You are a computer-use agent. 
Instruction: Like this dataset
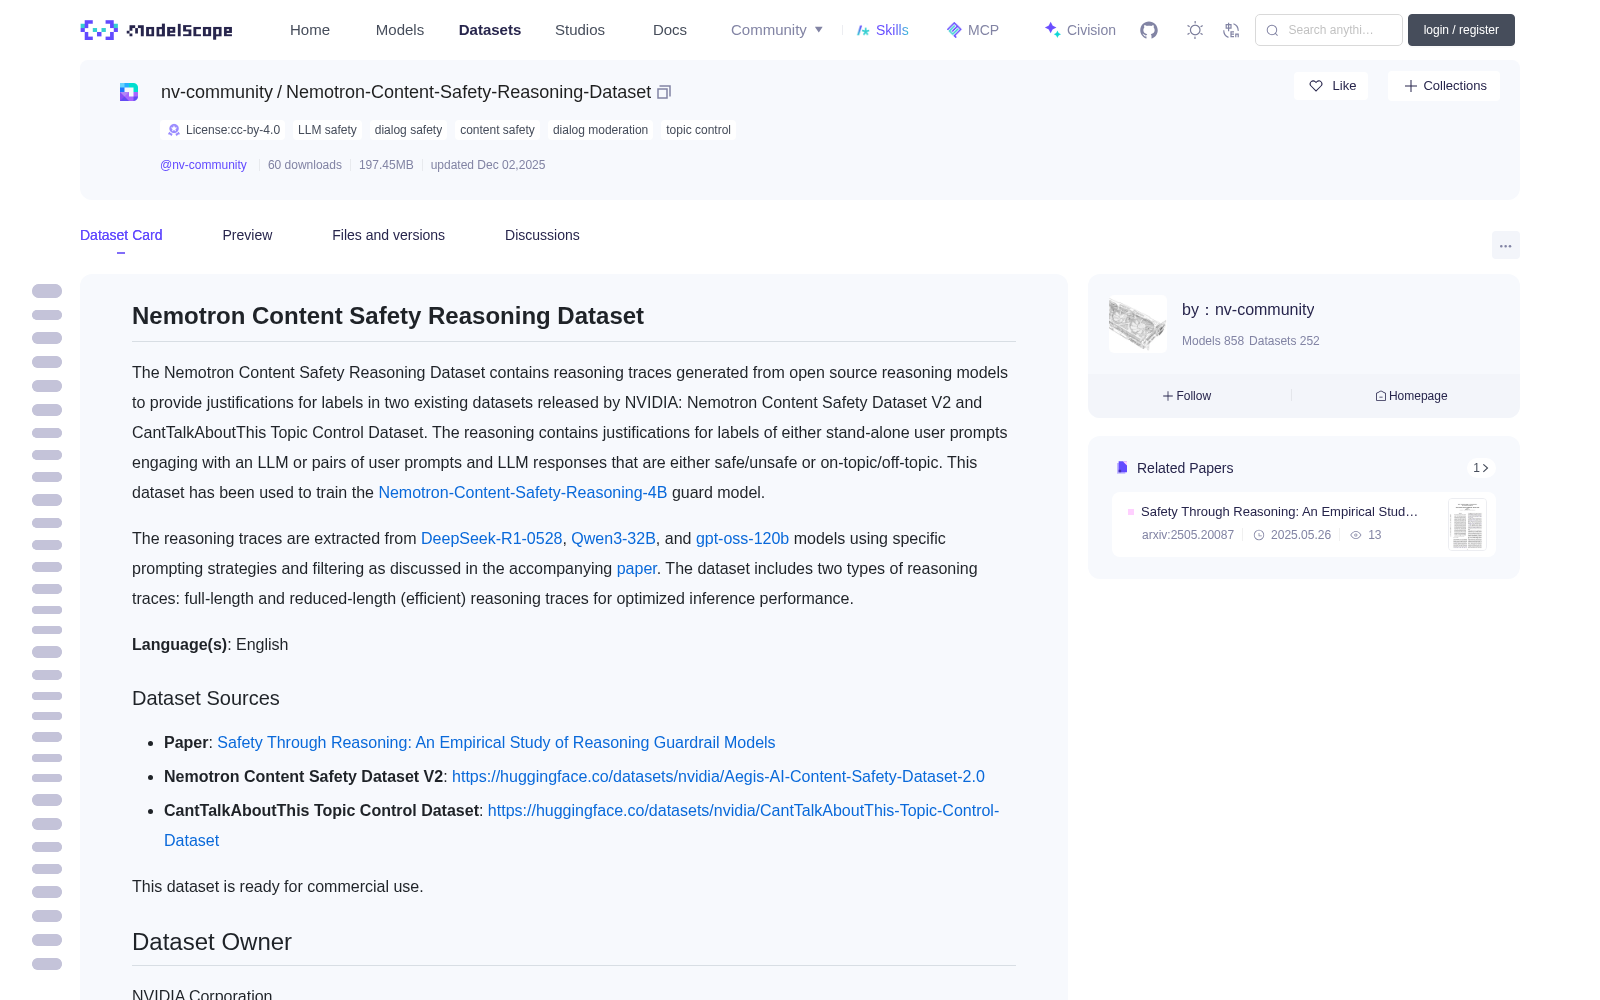pos(1331,86)
